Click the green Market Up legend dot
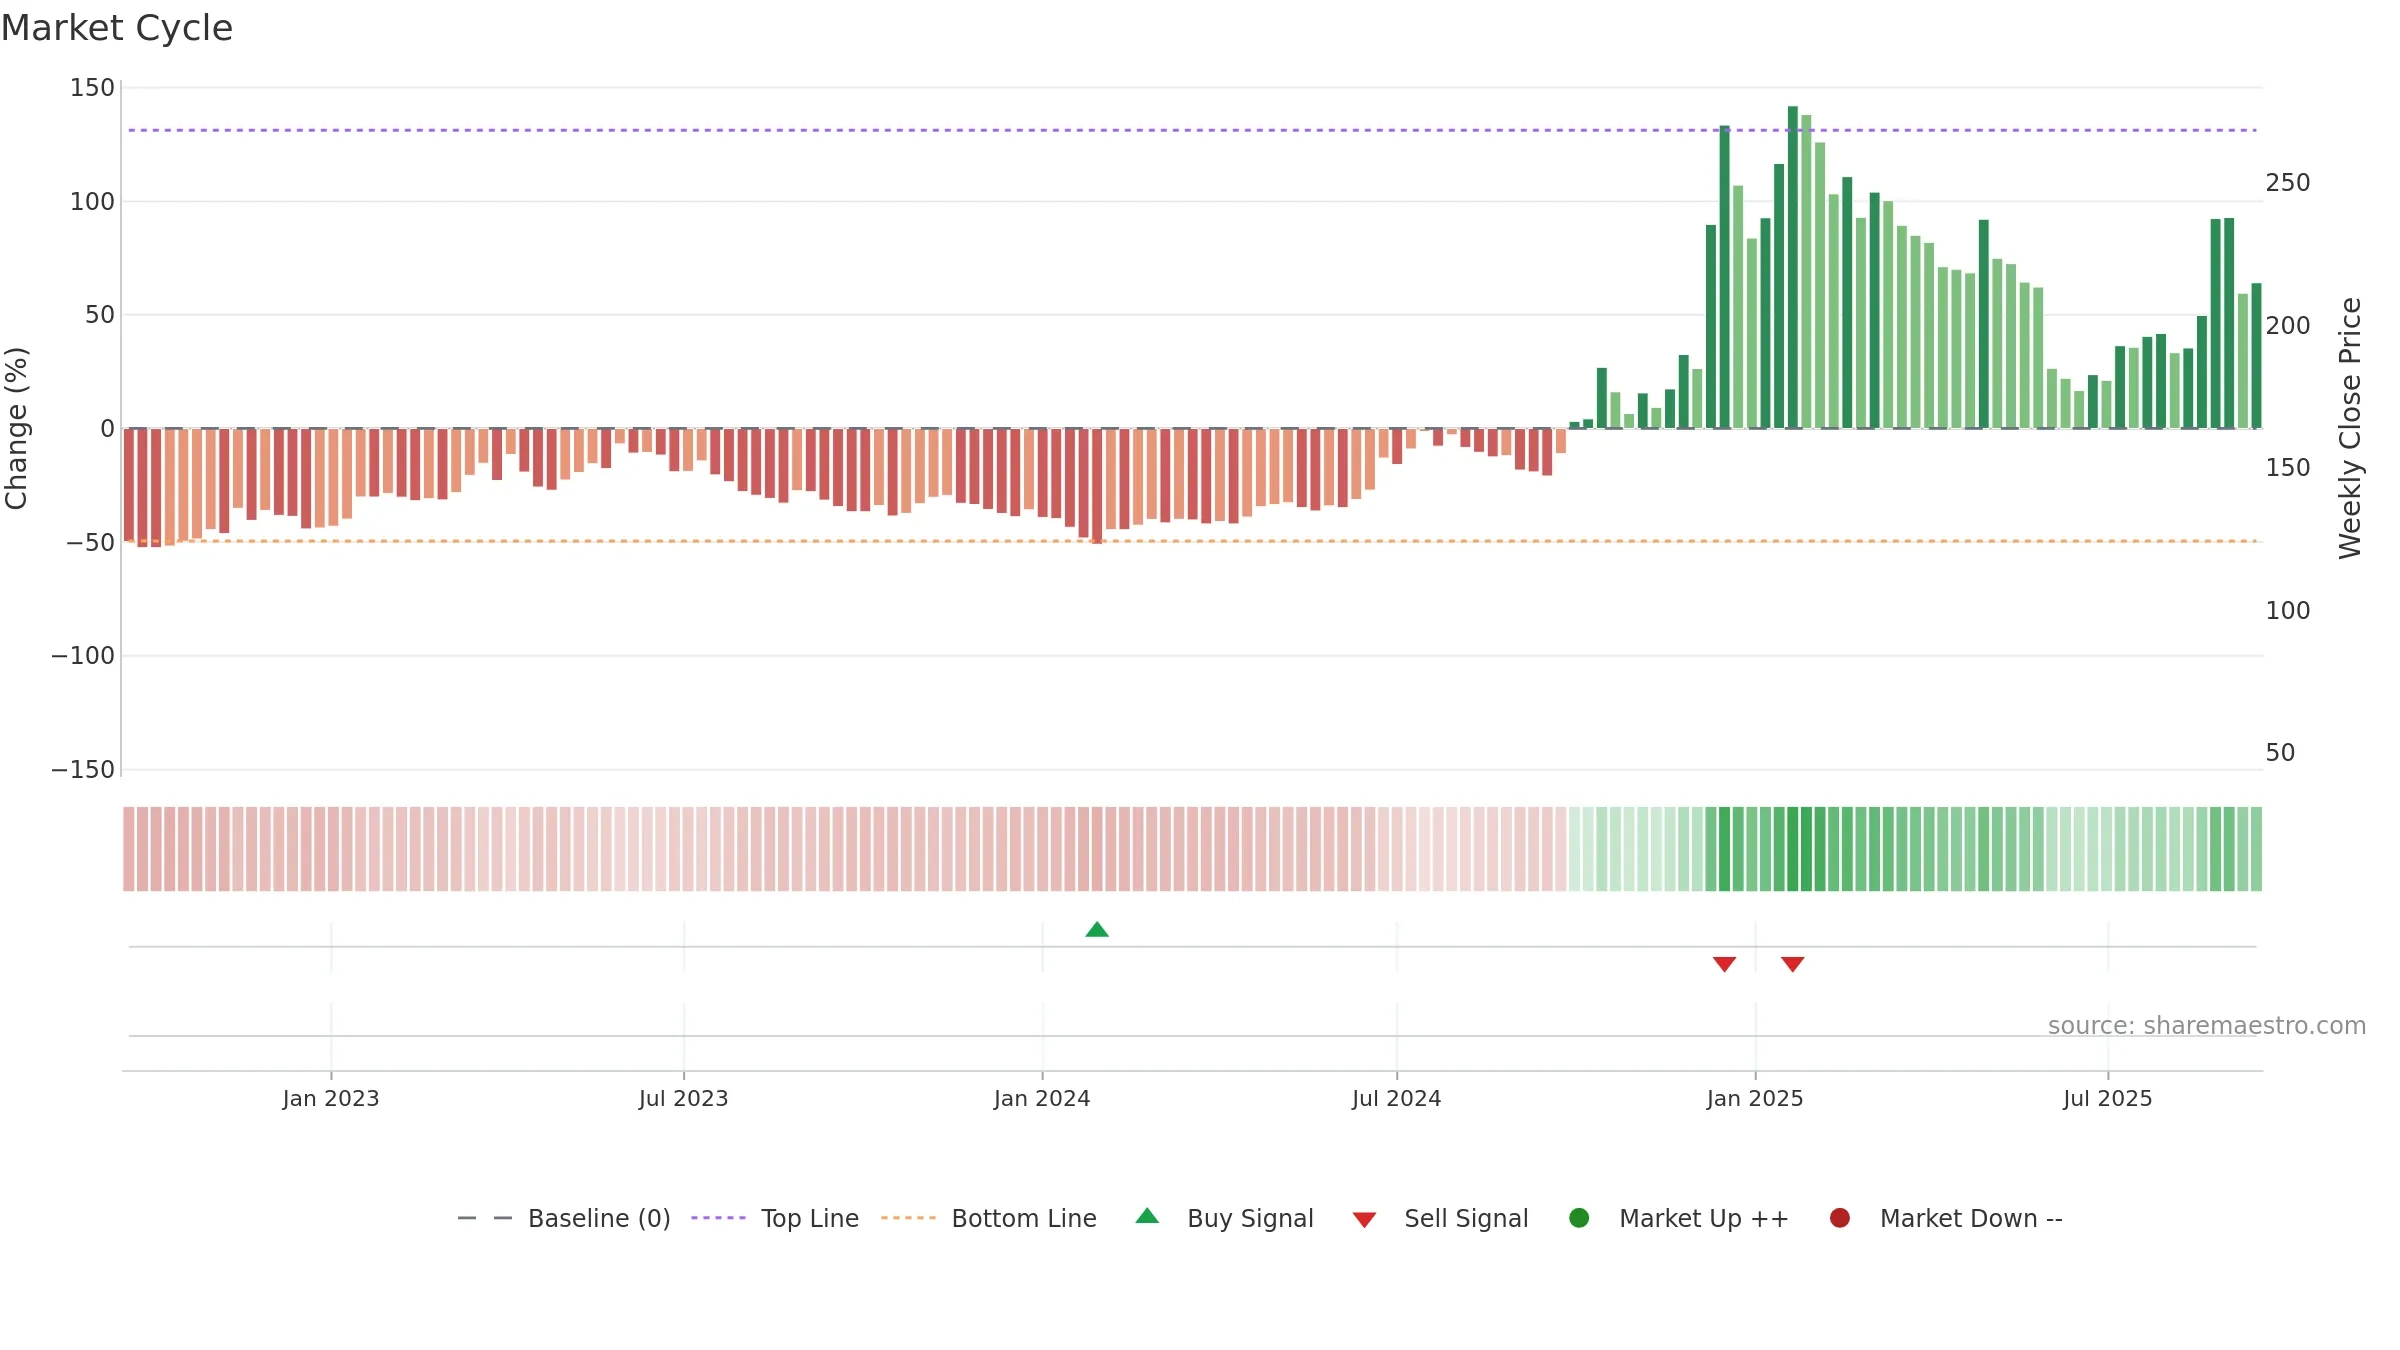 coord(1579,1218)
